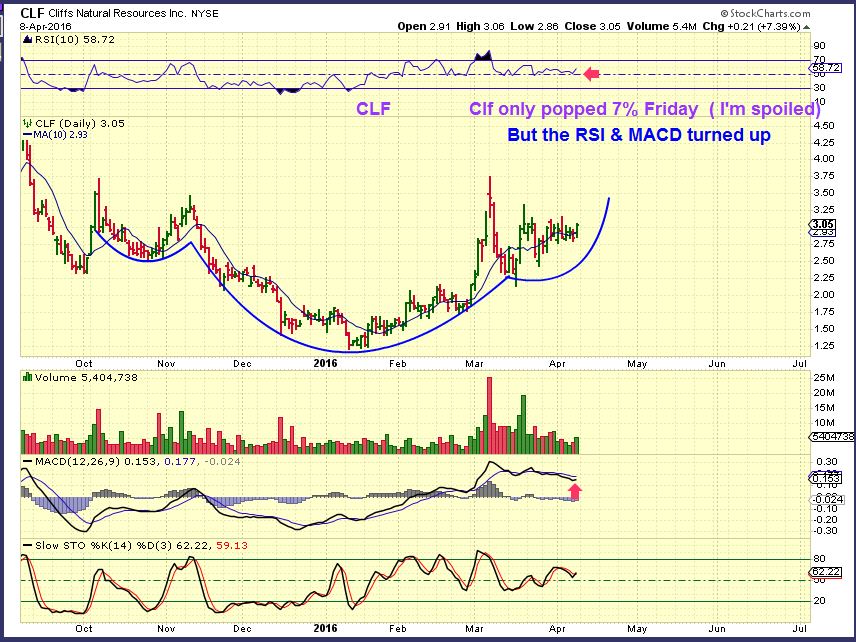Click the RSI(10) 58.72 legend text

75,39
